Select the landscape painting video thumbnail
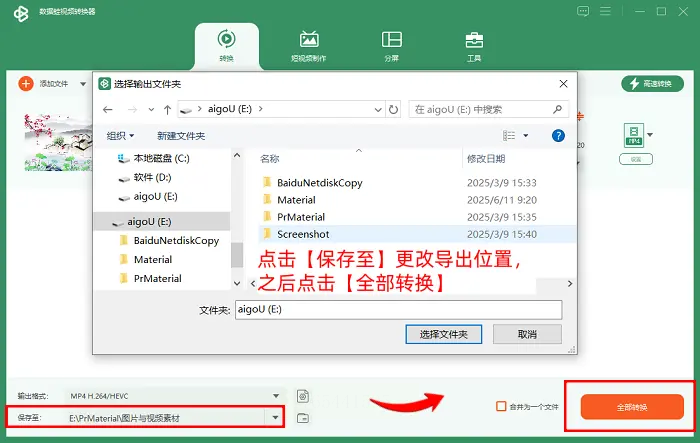This screenshot has height=443, width=700. [58, 142]
